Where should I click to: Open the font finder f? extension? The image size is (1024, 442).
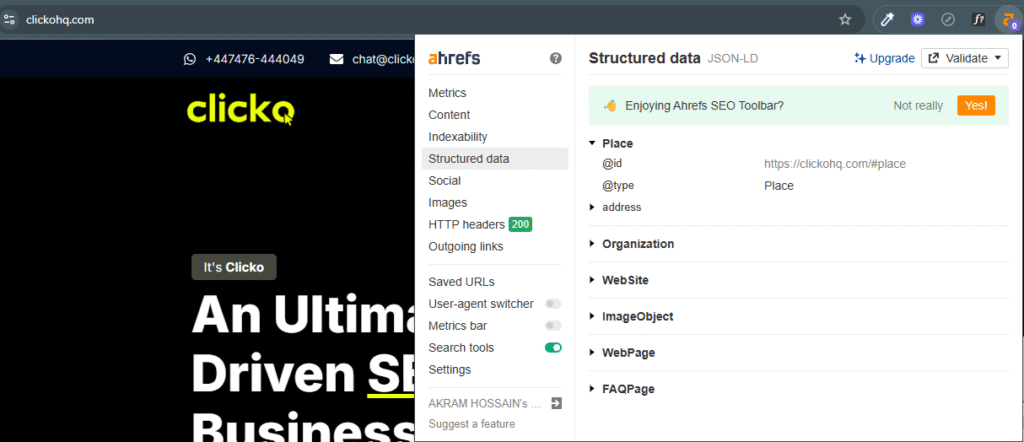click(978, 20)
